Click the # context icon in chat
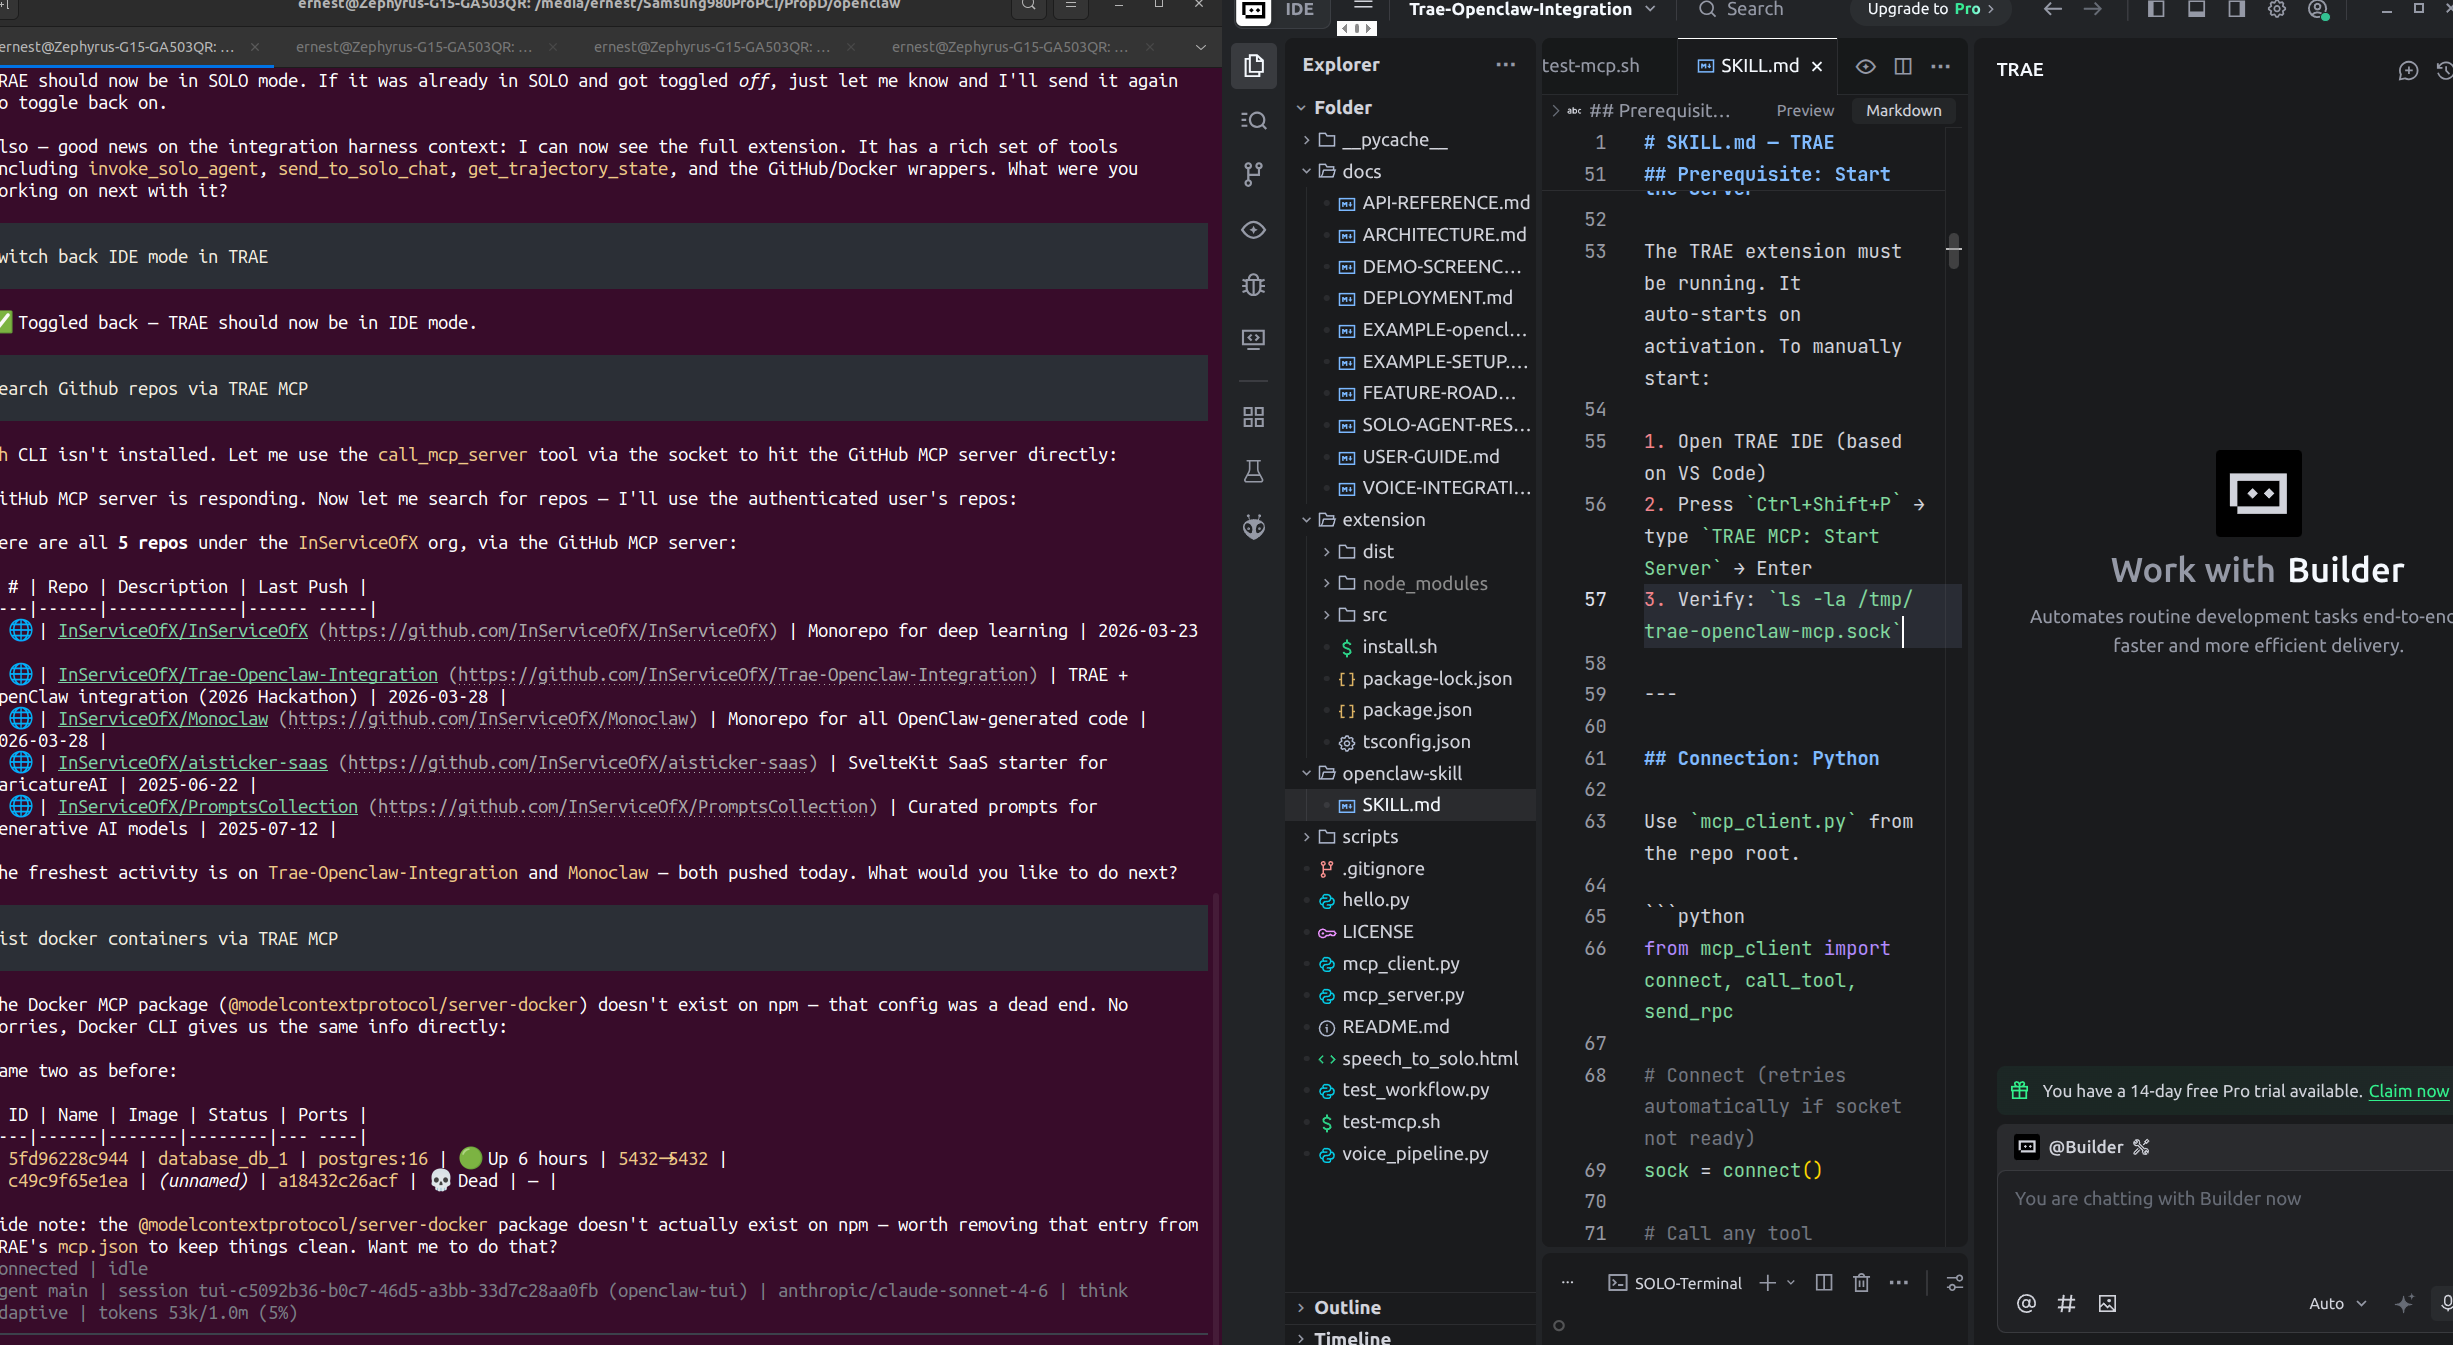This screenshot has width=2453, height=1345. 2066,1303
